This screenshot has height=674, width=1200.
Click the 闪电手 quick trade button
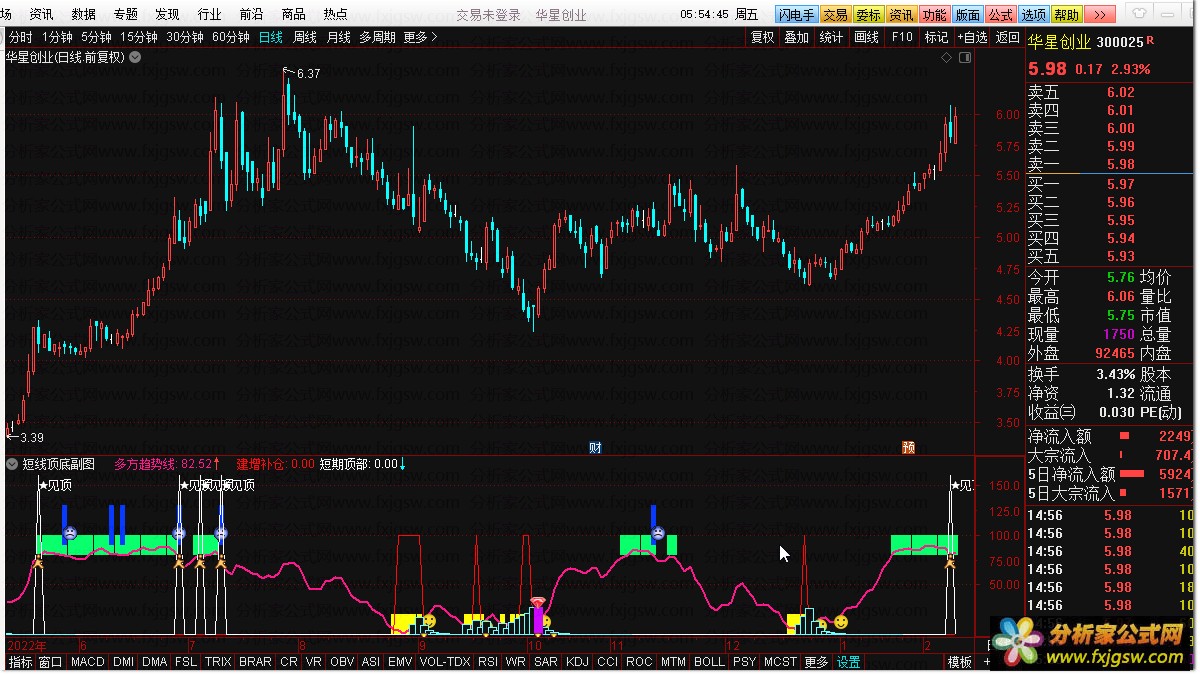coord(796,15)
